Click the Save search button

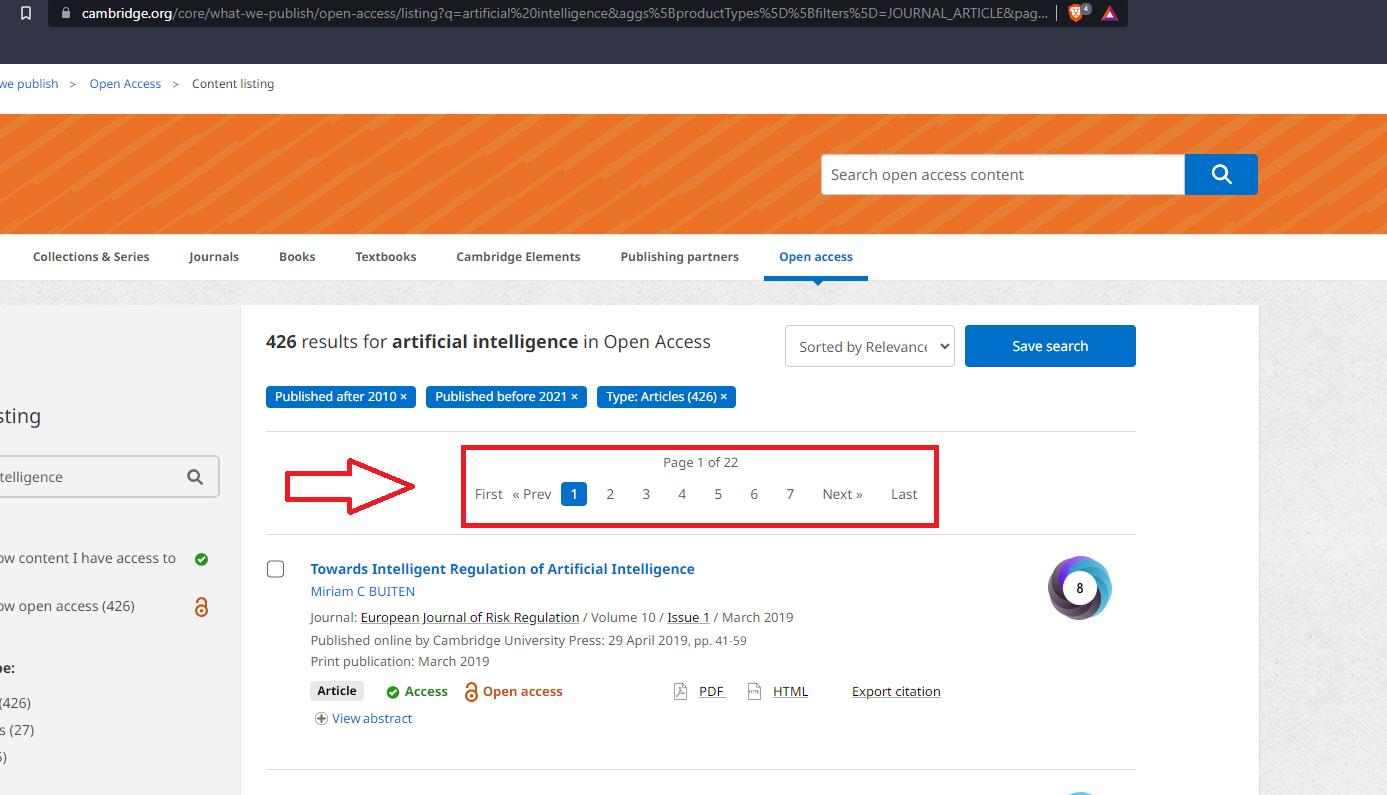click(x=1050, y=346)
